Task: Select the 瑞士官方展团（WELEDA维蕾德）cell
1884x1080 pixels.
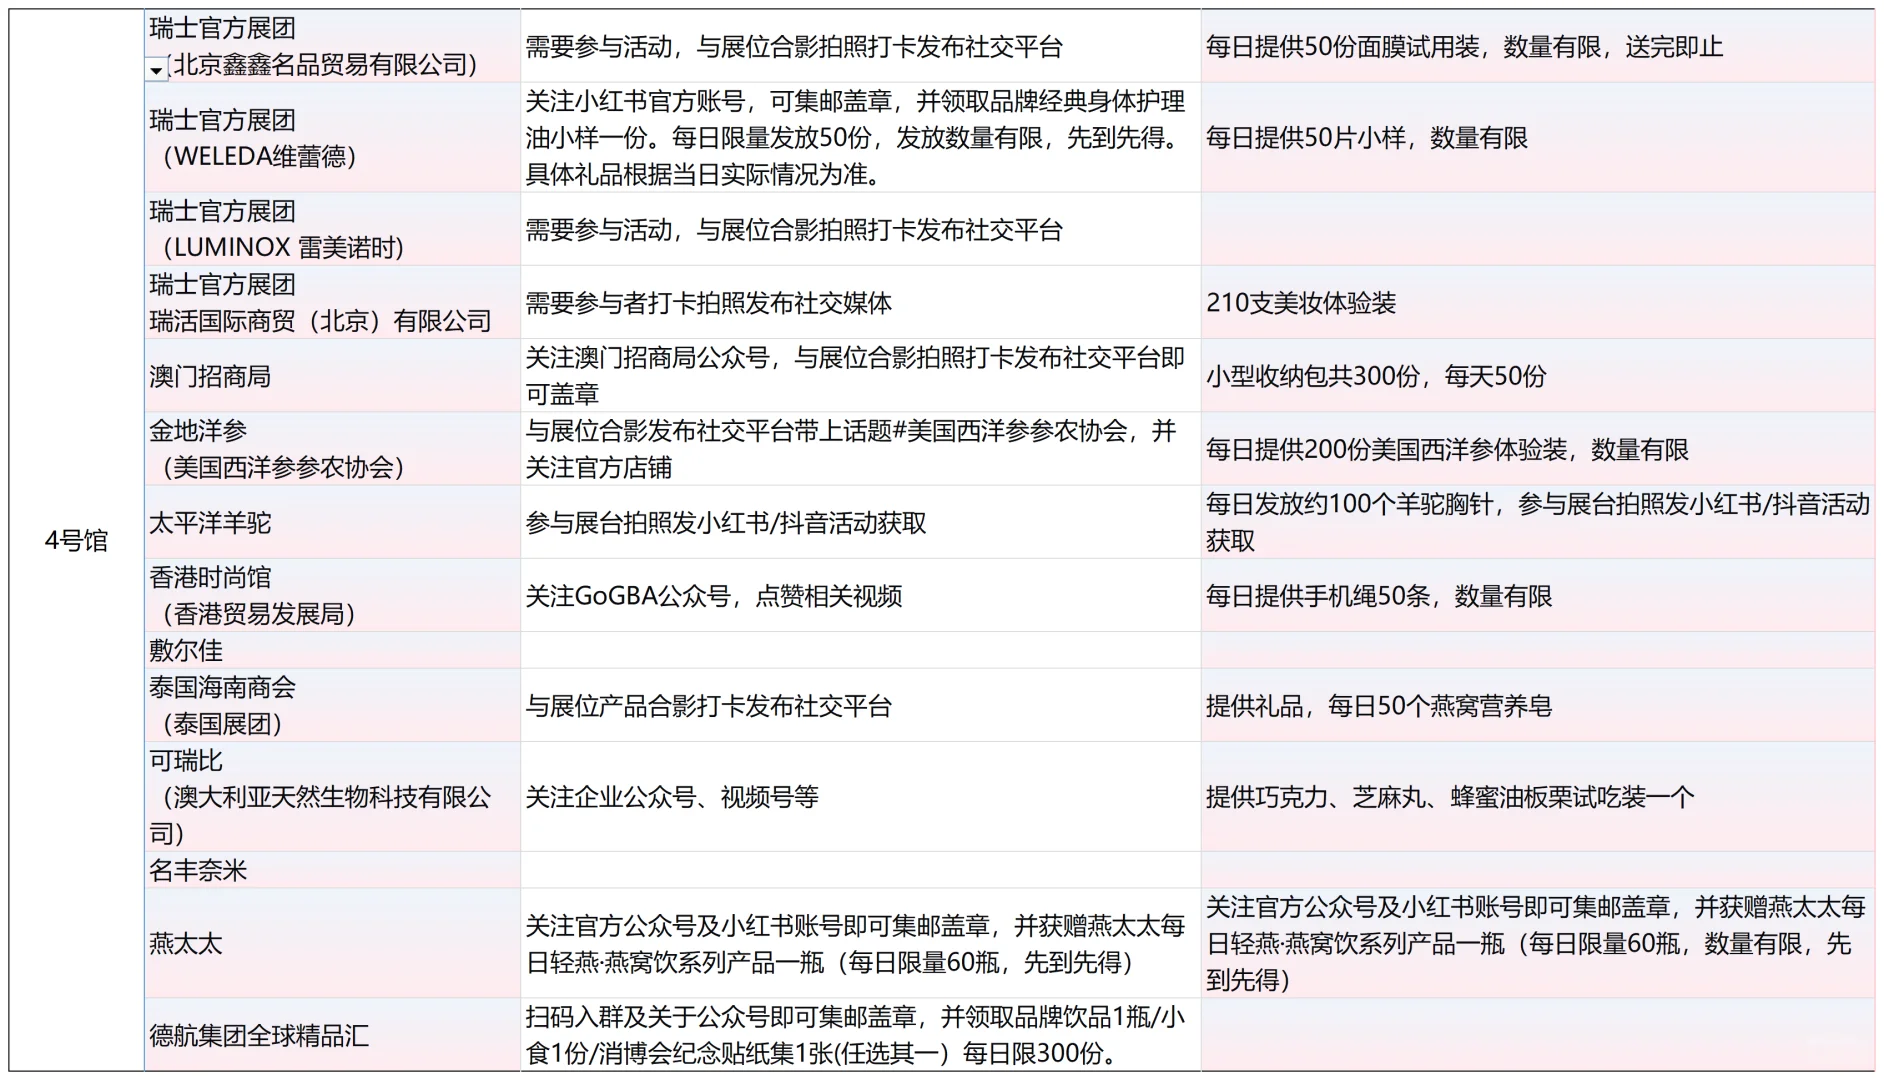Action: point(332,138)
